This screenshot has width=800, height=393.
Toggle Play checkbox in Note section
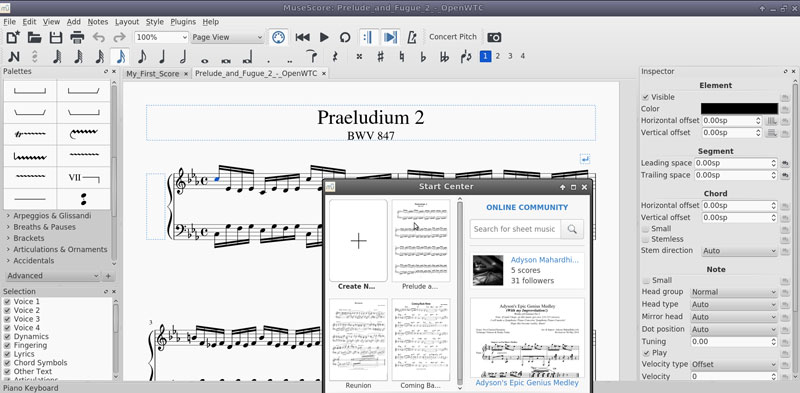click(x=645, y=353)
